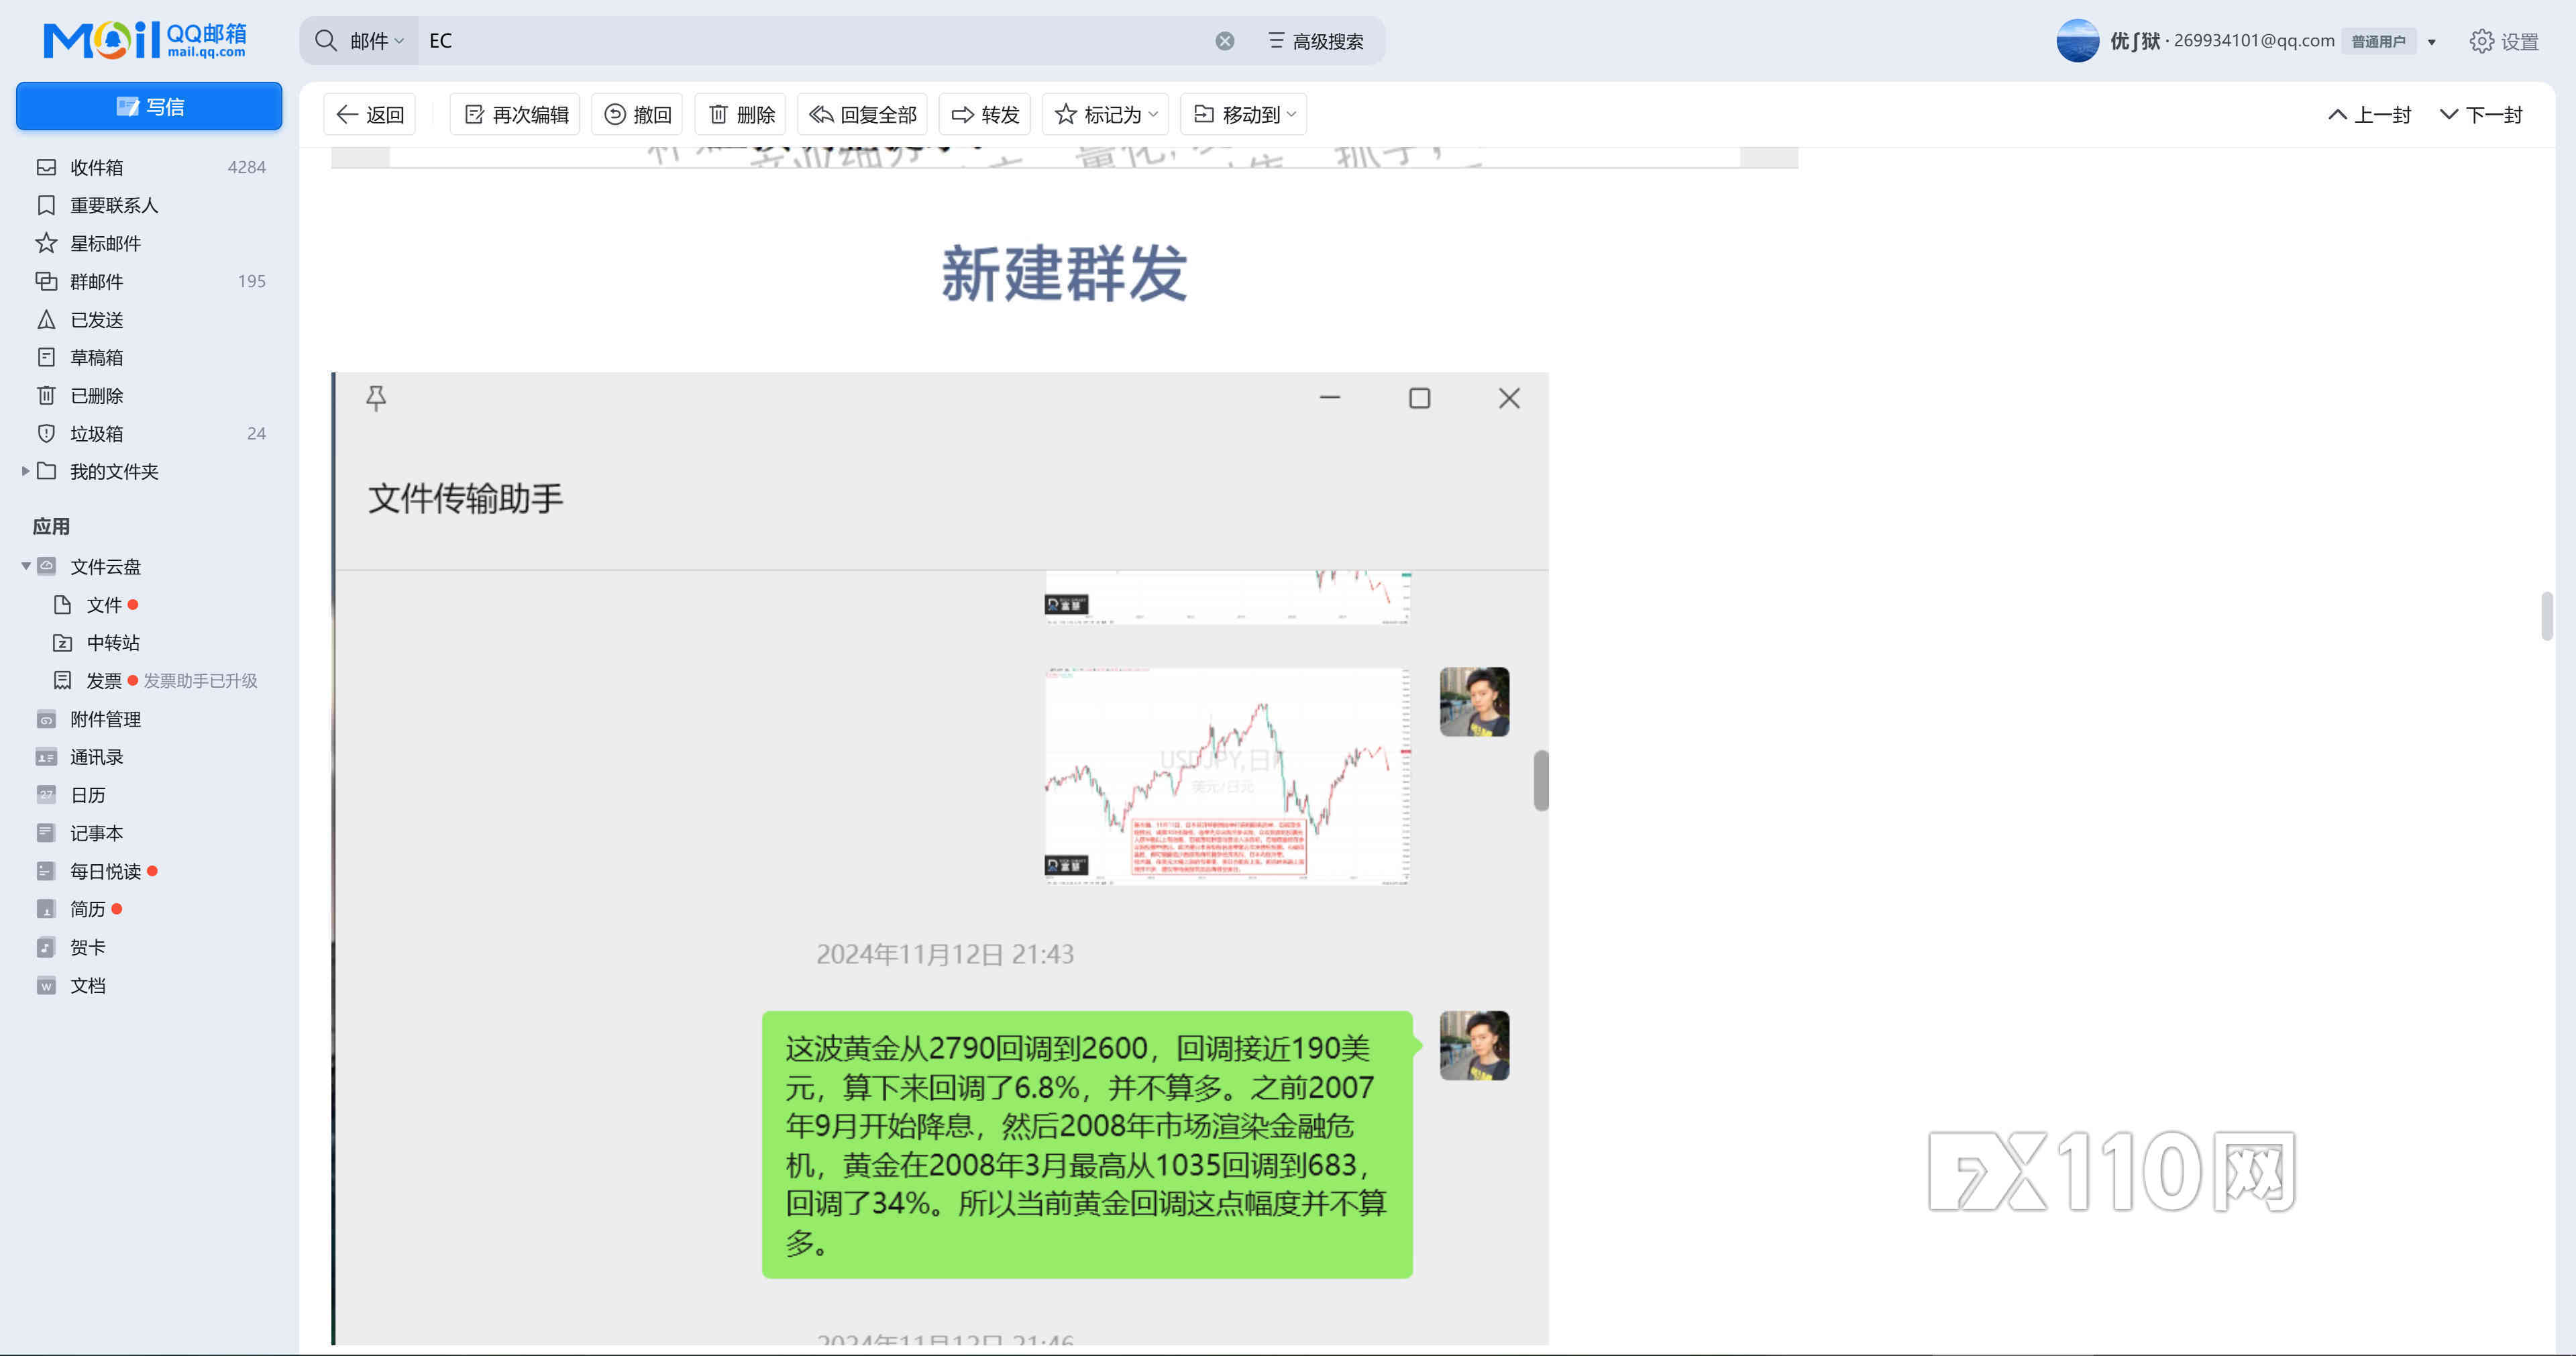
Task: Click the resume icon in sidebar
Action: click(46, 909)
